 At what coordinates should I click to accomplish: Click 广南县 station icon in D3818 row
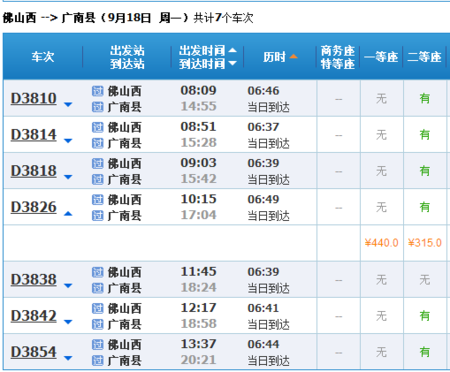point(97,179)
